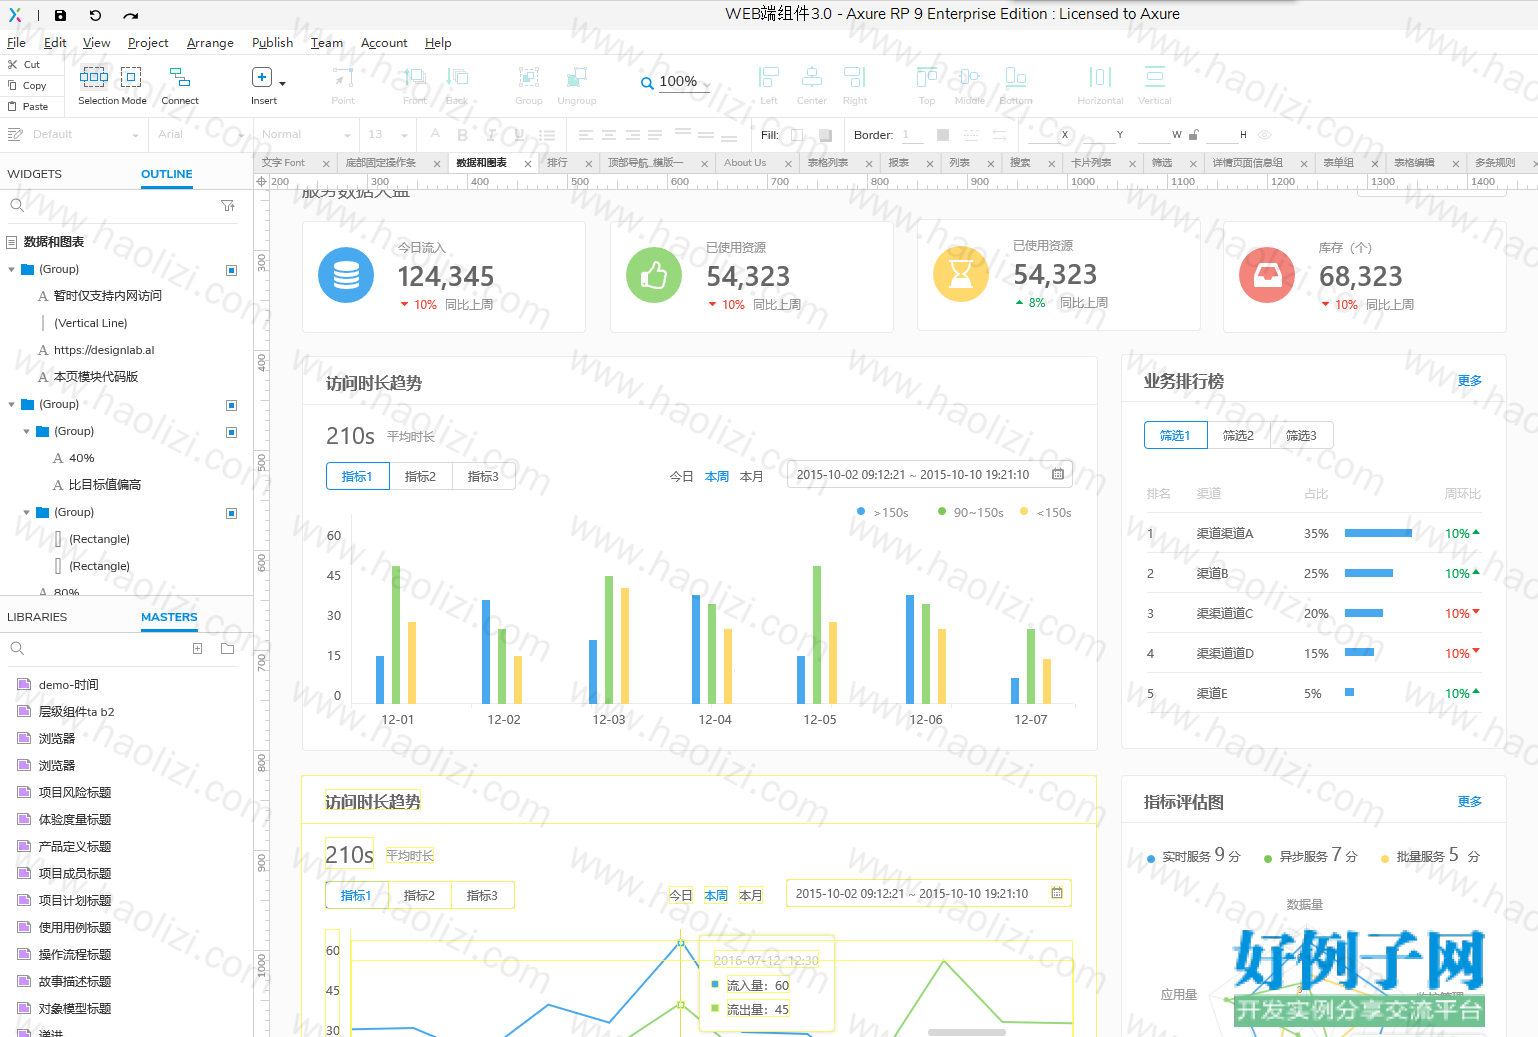This screenshot has height=1037, width=1538.
Task: Undo the last action
Action: point(95,15)
